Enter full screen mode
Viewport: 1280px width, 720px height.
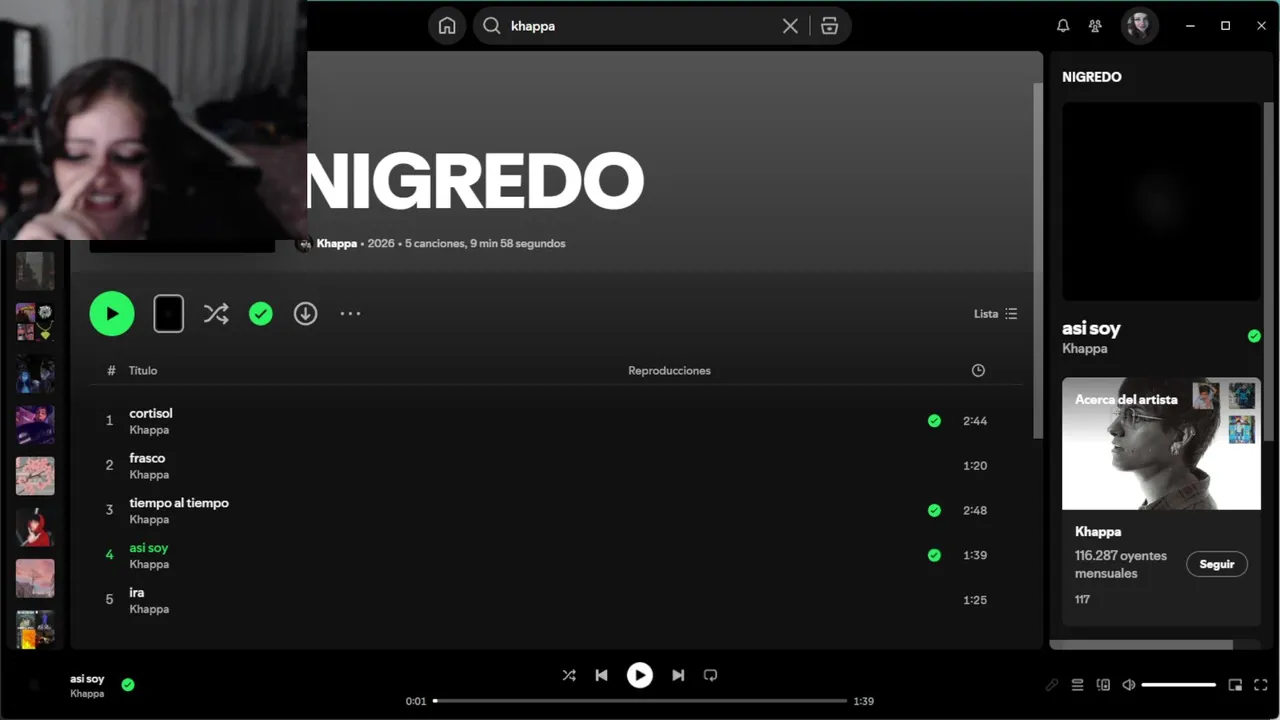(x=1260, y=685)
